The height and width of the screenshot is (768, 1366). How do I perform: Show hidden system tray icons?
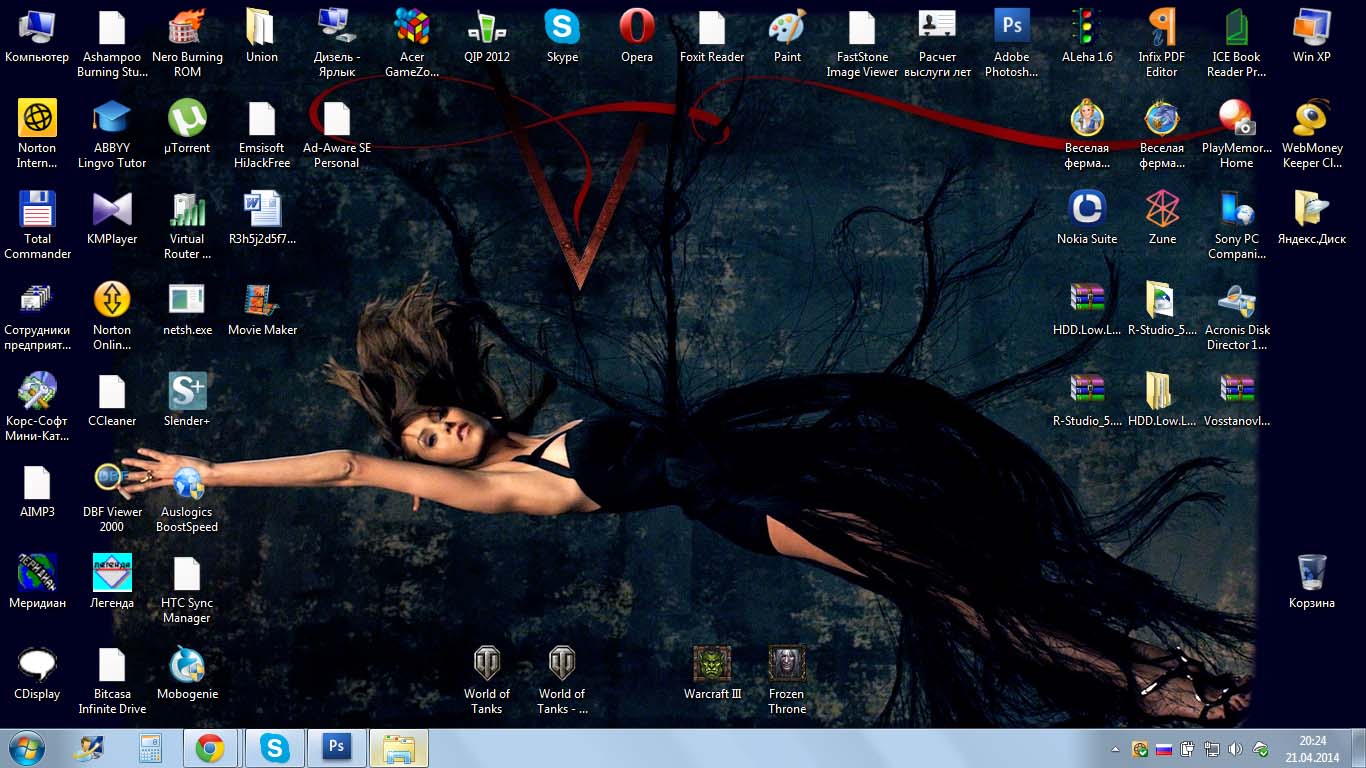click(1116, 749)
